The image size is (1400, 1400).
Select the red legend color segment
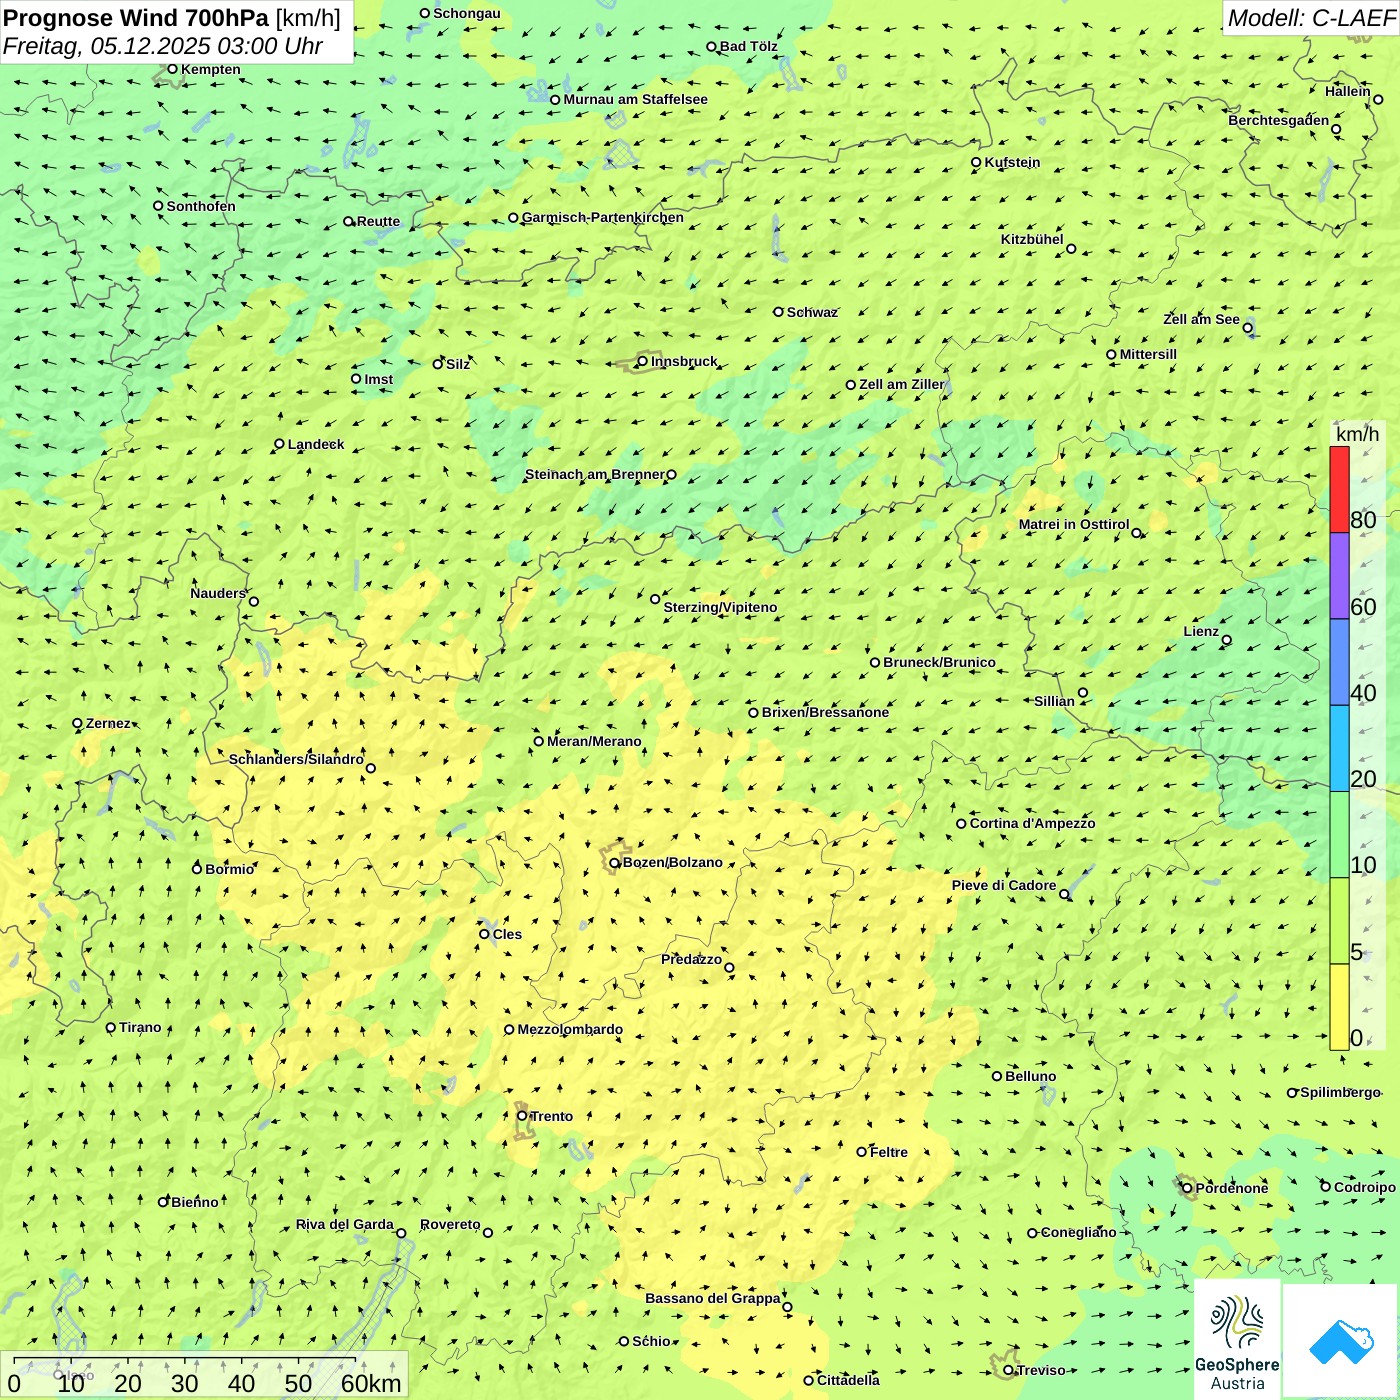click(x=1339, y=489)
